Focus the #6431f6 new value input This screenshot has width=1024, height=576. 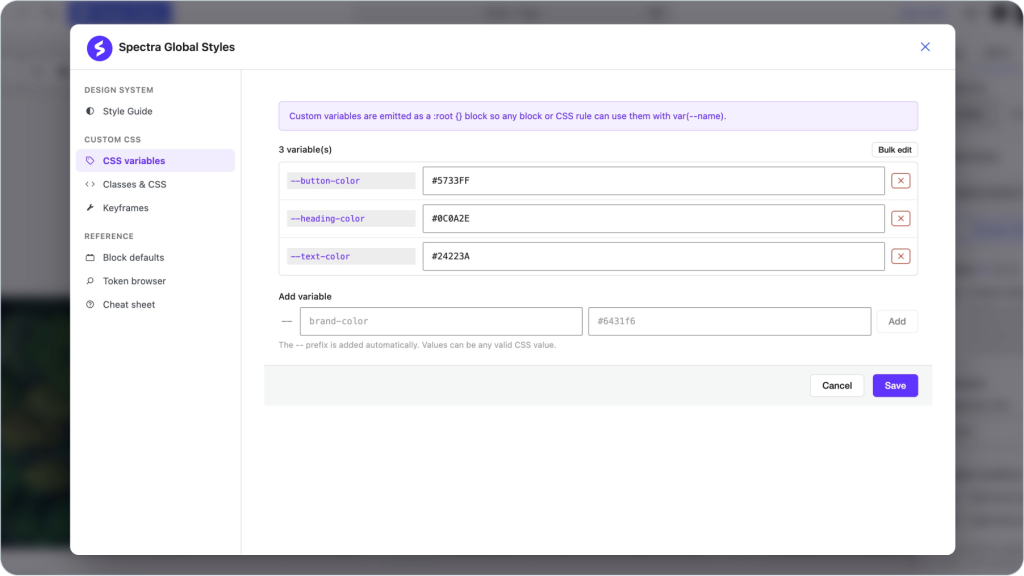tap(729, 321)
